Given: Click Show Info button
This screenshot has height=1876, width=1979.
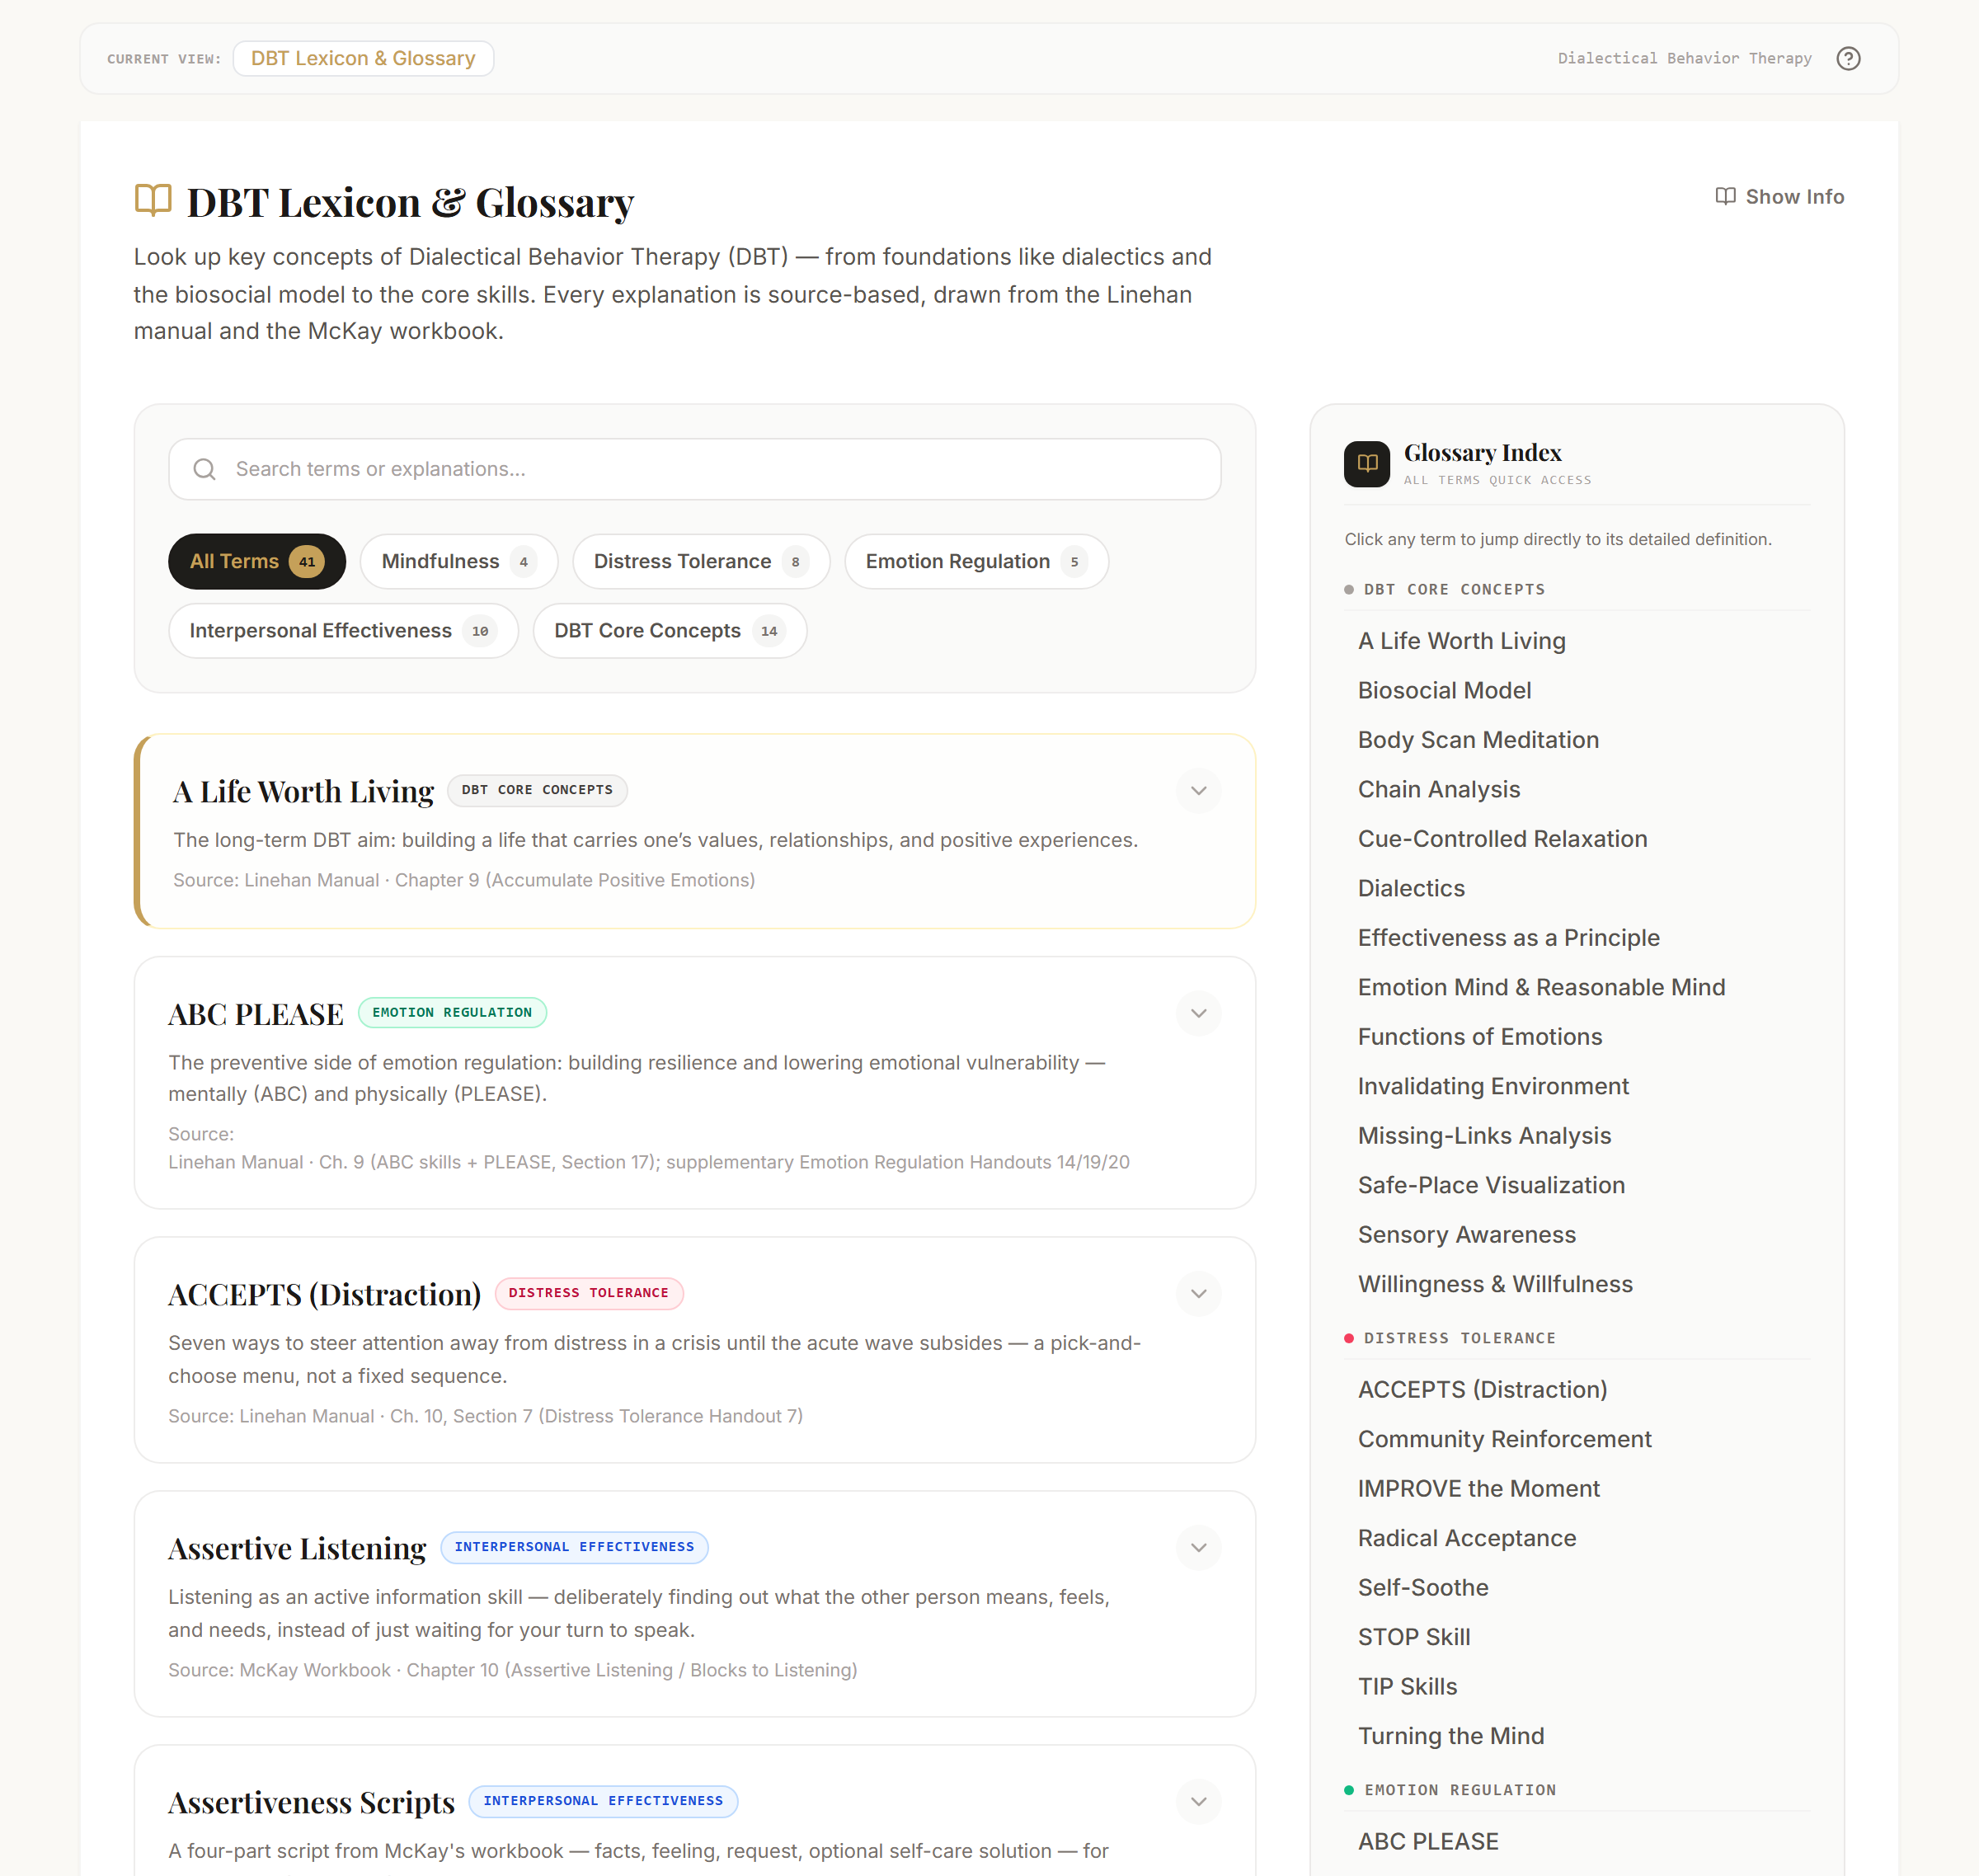Looking at the screenshot, I should (1779, 197).
